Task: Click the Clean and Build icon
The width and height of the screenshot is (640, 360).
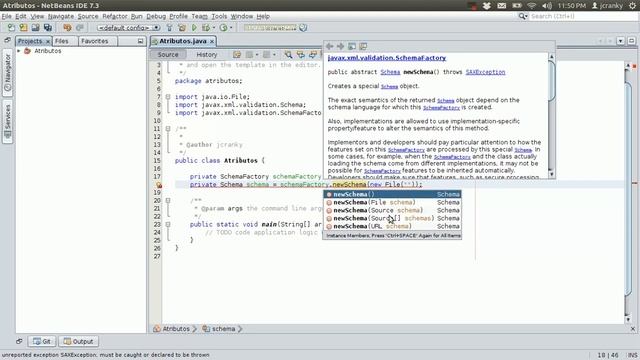Action: click(182, 28)
